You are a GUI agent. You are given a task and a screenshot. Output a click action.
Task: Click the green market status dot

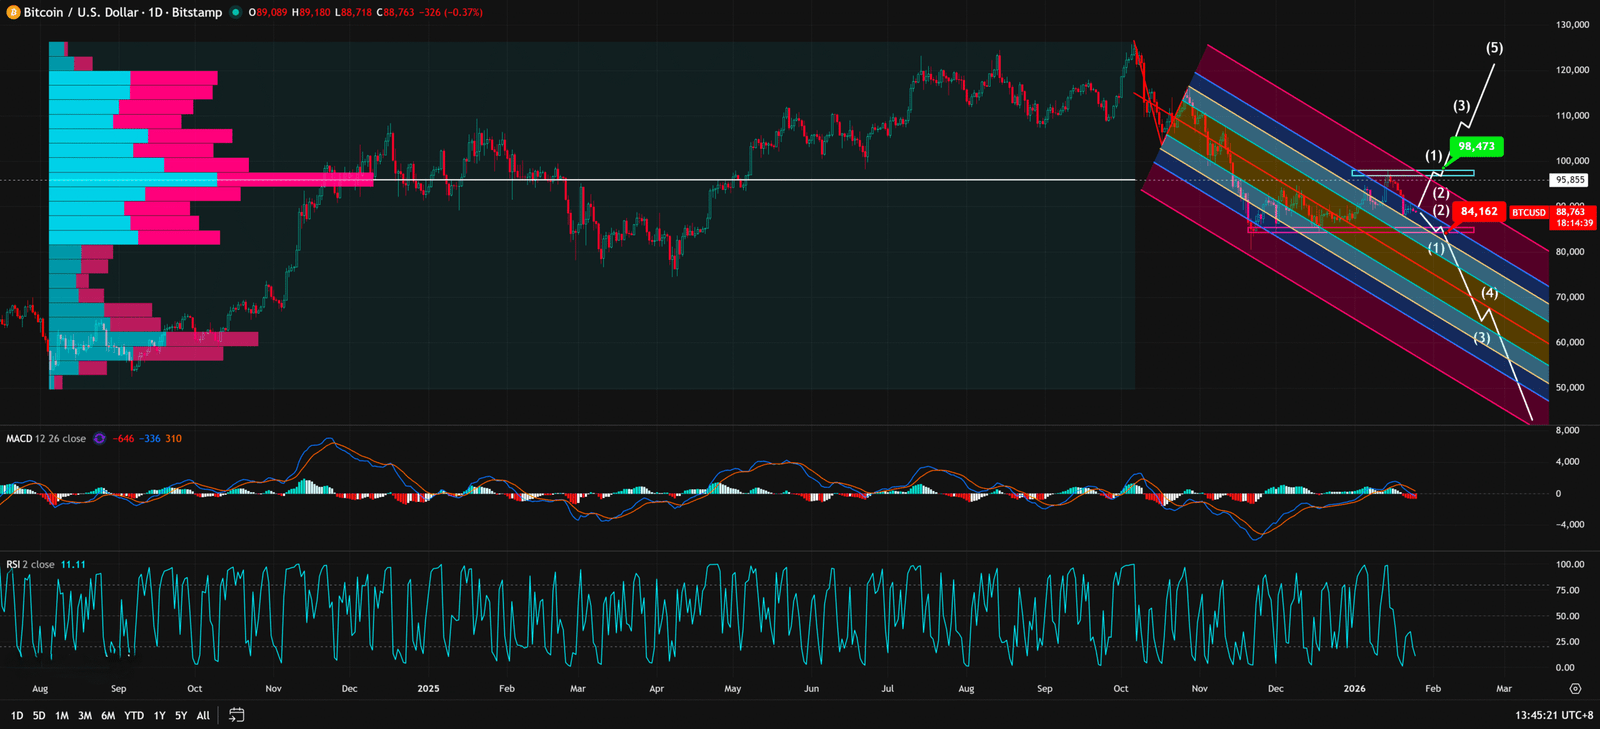tap(235, 12)
